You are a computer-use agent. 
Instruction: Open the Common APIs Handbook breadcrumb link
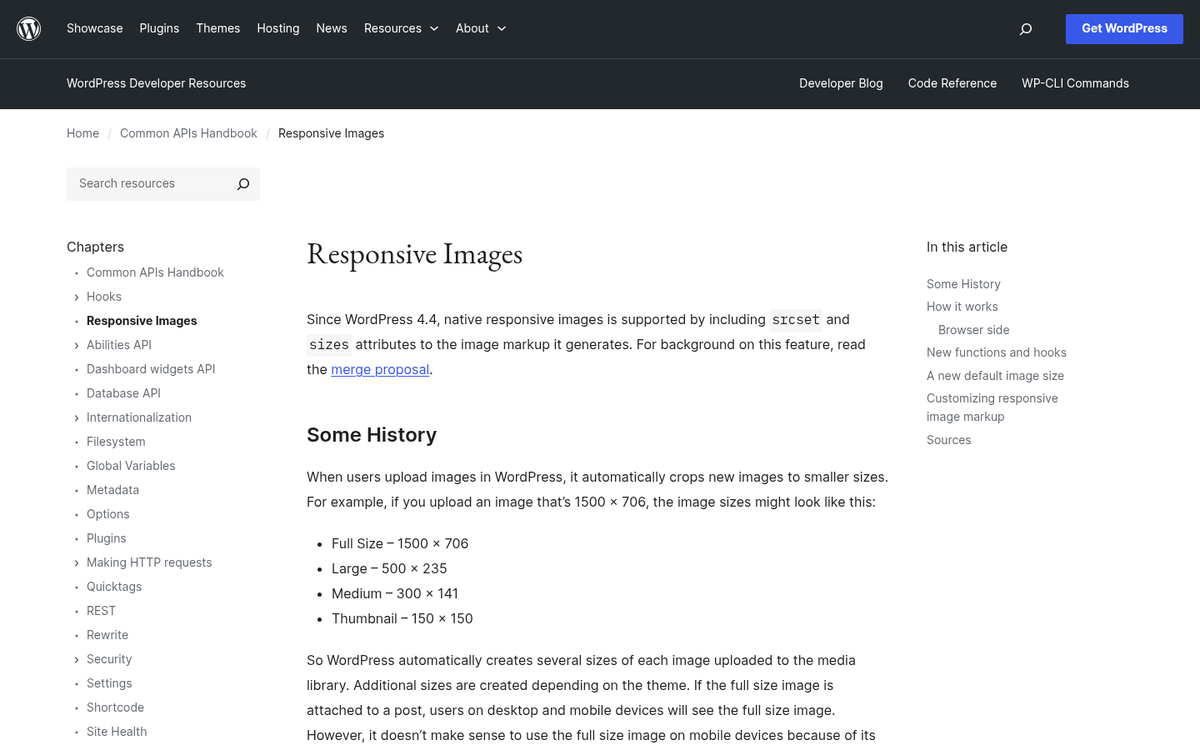pyautogui.click(x=188, y=133)
